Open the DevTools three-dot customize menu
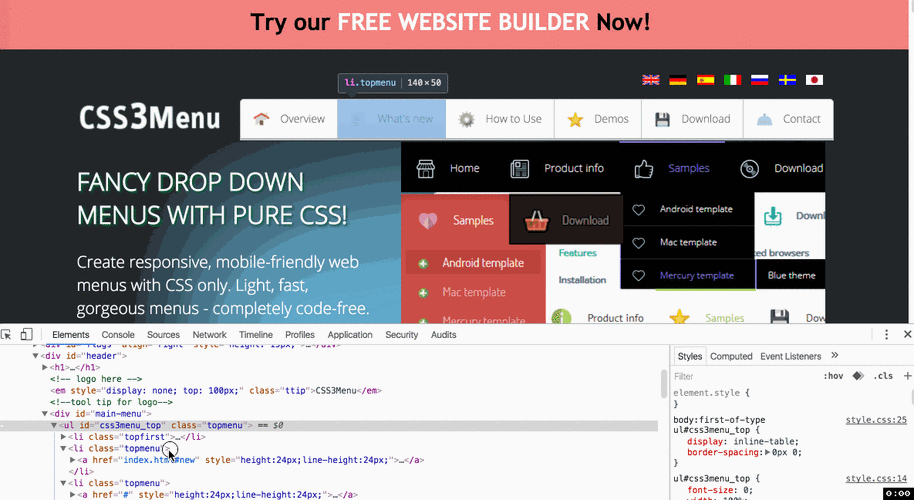Viewport: 914px width, 500px height. click(887, 334)
